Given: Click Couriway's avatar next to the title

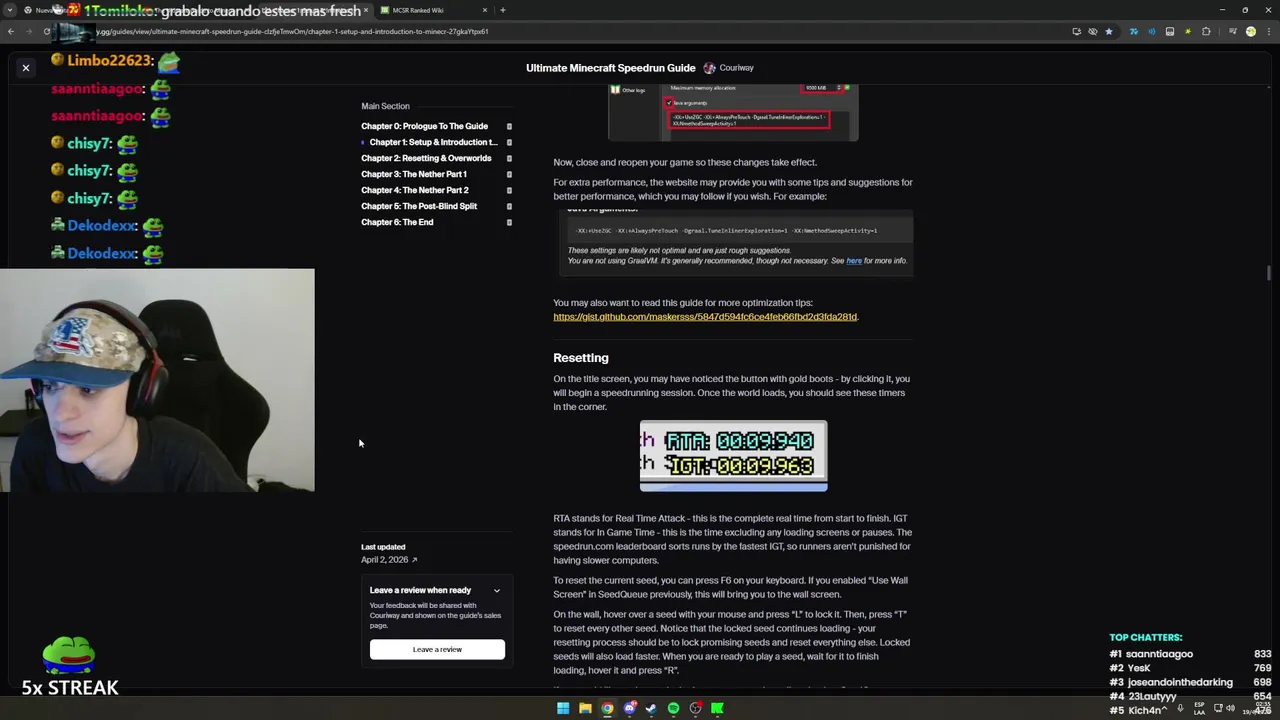Looking at the screenshot, I should pos(709,68).
